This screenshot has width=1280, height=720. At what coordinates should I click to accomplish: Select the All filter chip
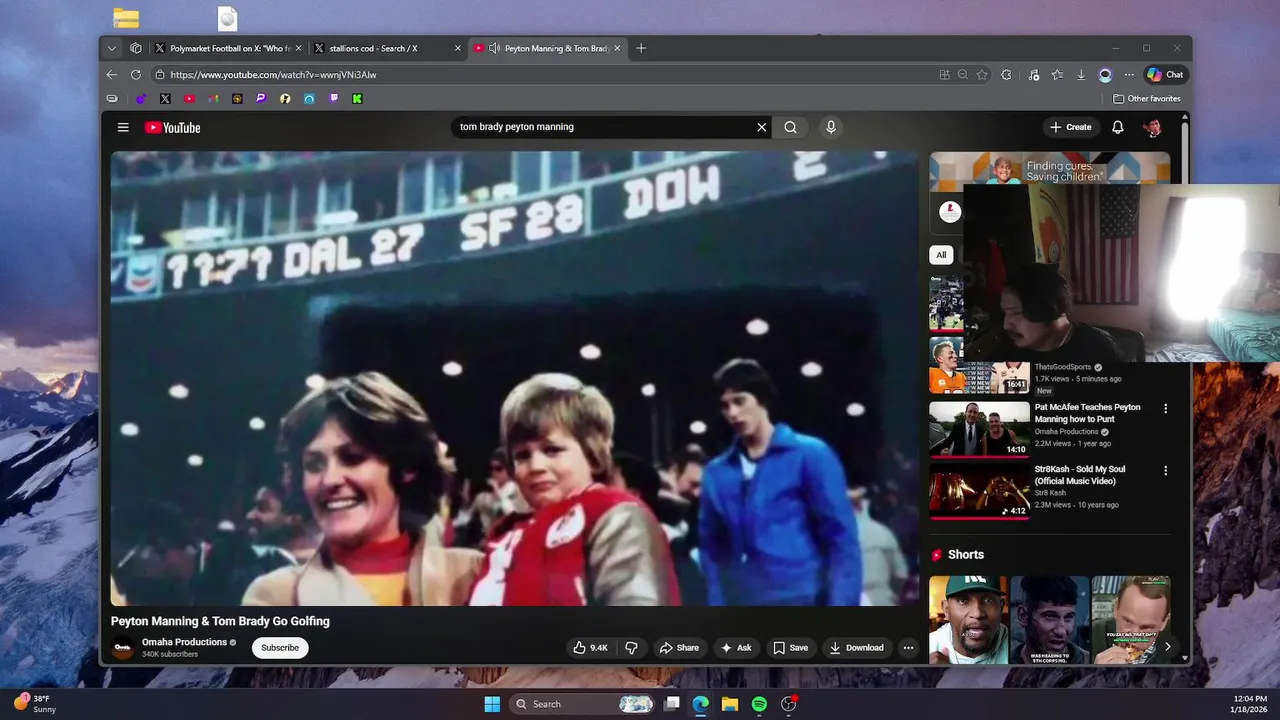tap(941, 254)
